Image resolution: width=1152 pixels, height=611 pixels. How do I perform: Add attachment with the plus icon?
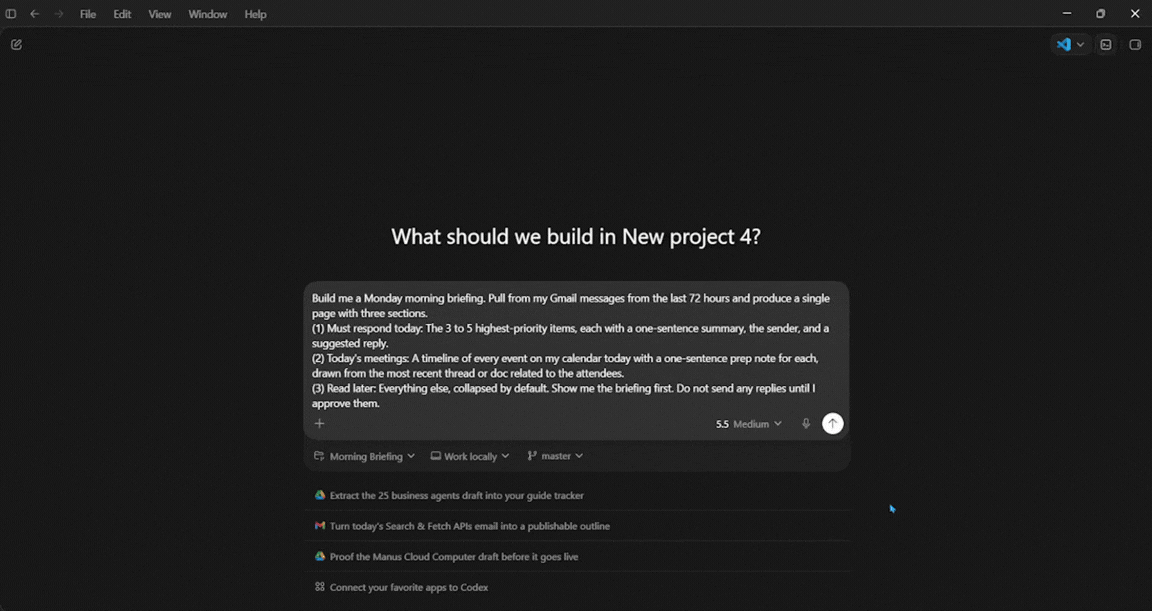tap(320, 423)
